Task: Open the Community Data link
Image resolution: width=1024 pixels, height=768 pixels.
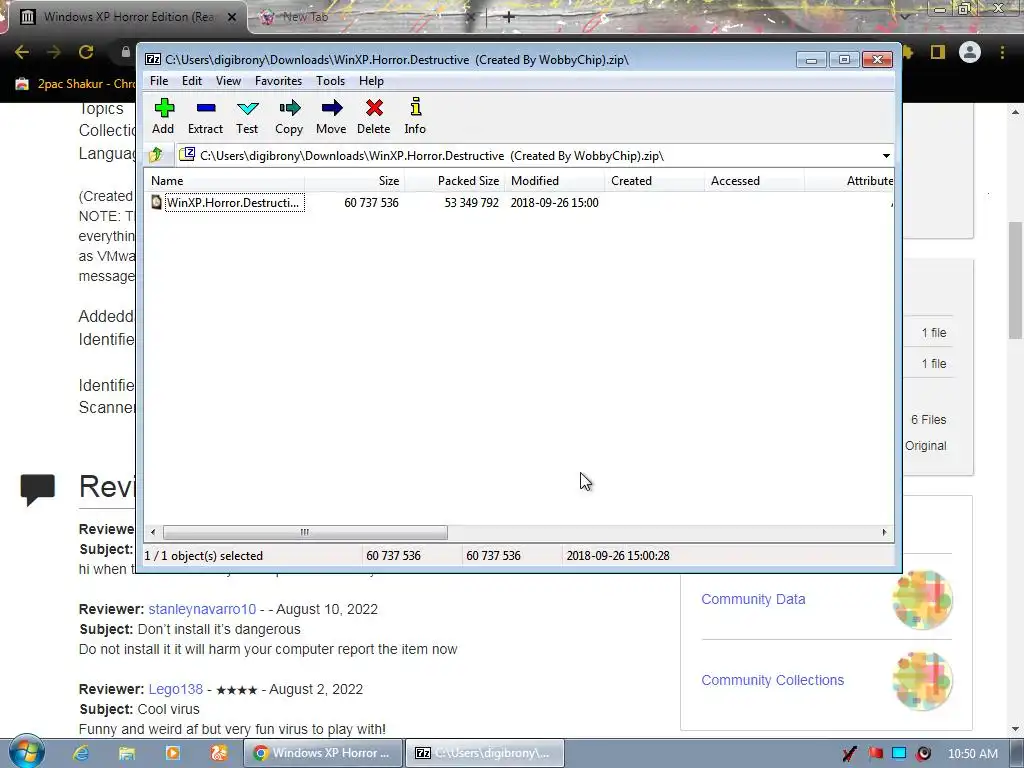Action: tap(753, 600)
